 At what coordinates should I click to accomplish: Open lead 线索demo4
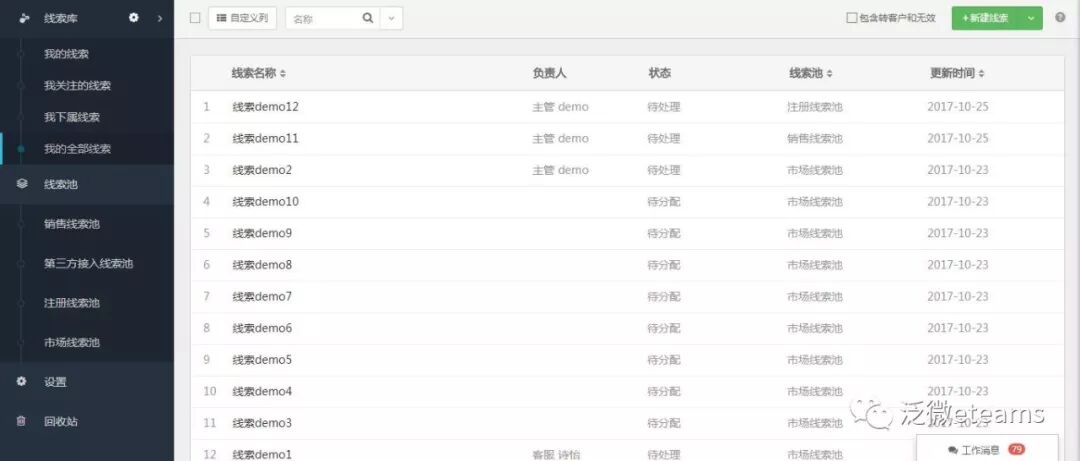tap(262, 391)
